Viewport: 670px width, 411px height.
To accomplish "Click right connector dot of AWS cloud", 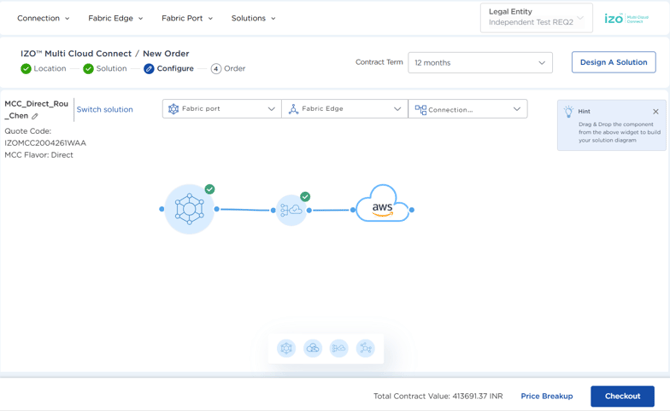I will [x=411, y=210].
